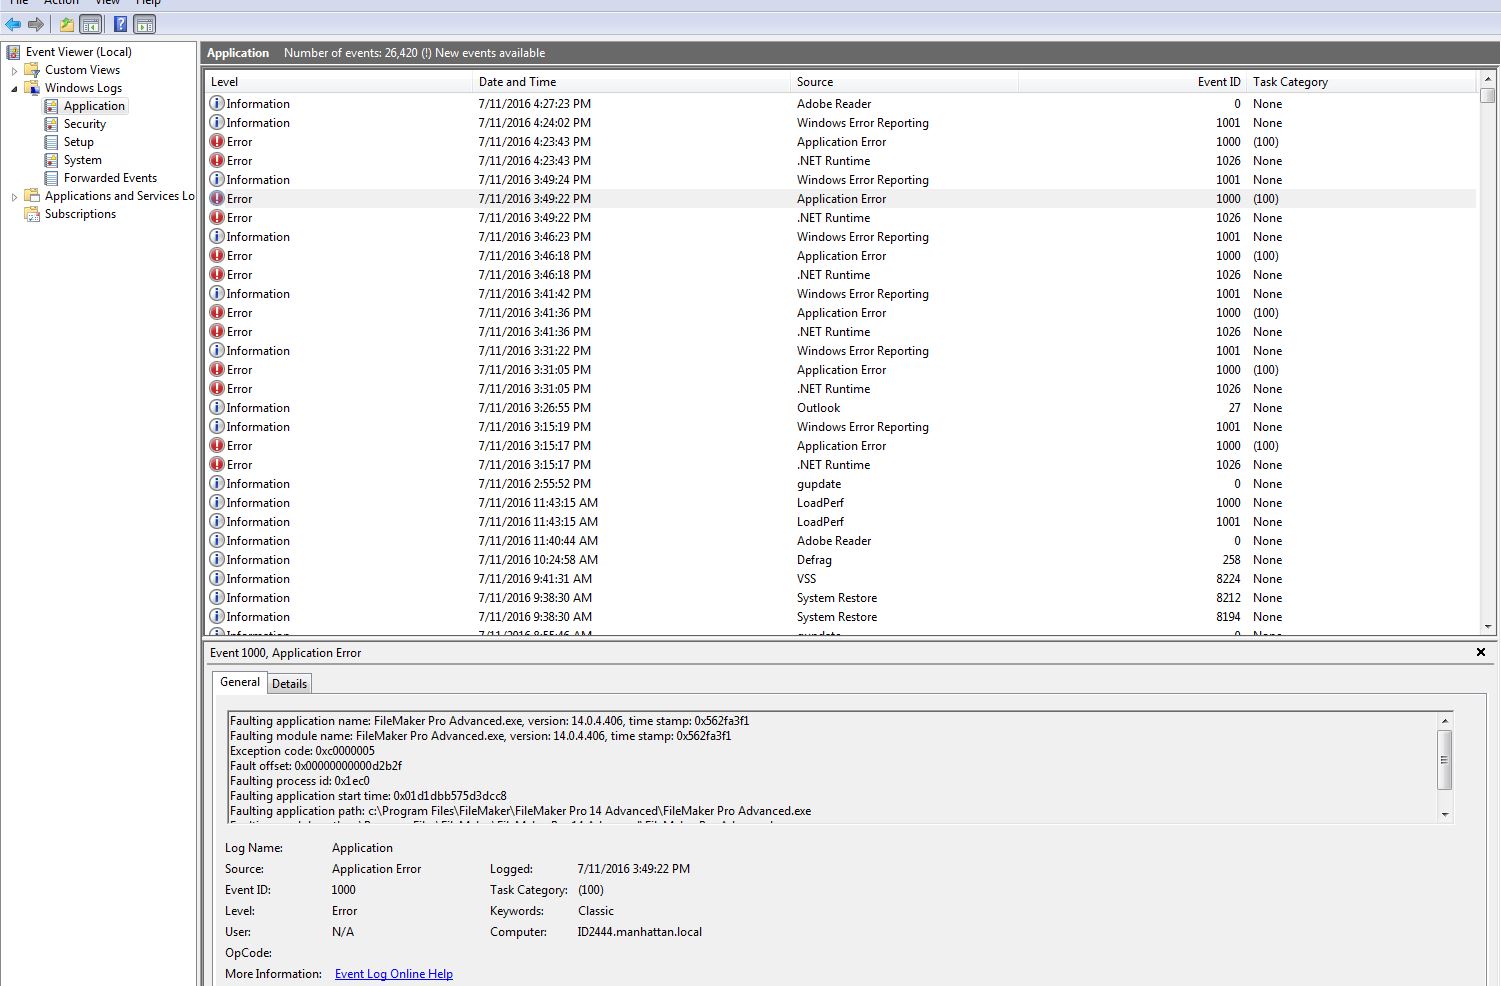
Task: Click the Logged value 7/11/2016 3:49:22 PM
Action: point(634,869)
